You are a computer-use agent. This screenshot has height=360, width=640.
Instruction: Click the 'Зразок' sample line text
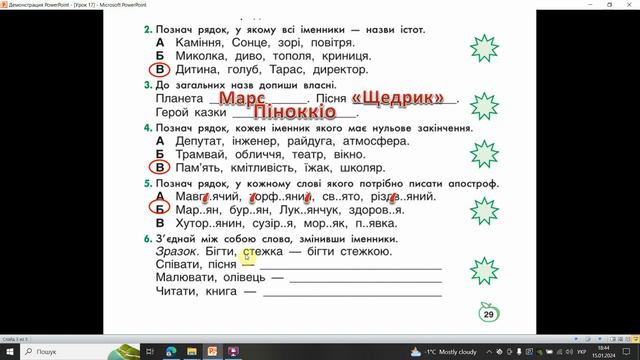point(273,251)
